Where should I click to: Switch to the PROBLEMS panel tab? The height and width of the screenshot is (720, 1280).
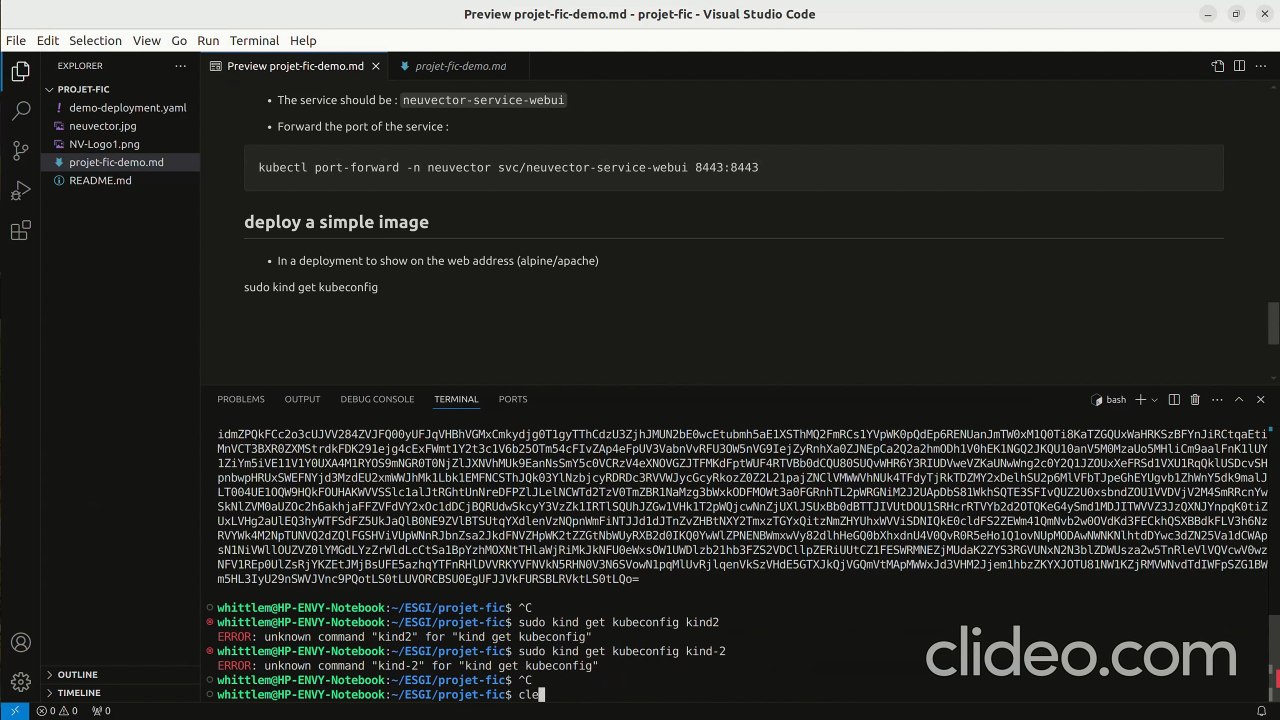click(x=241, y=399)
